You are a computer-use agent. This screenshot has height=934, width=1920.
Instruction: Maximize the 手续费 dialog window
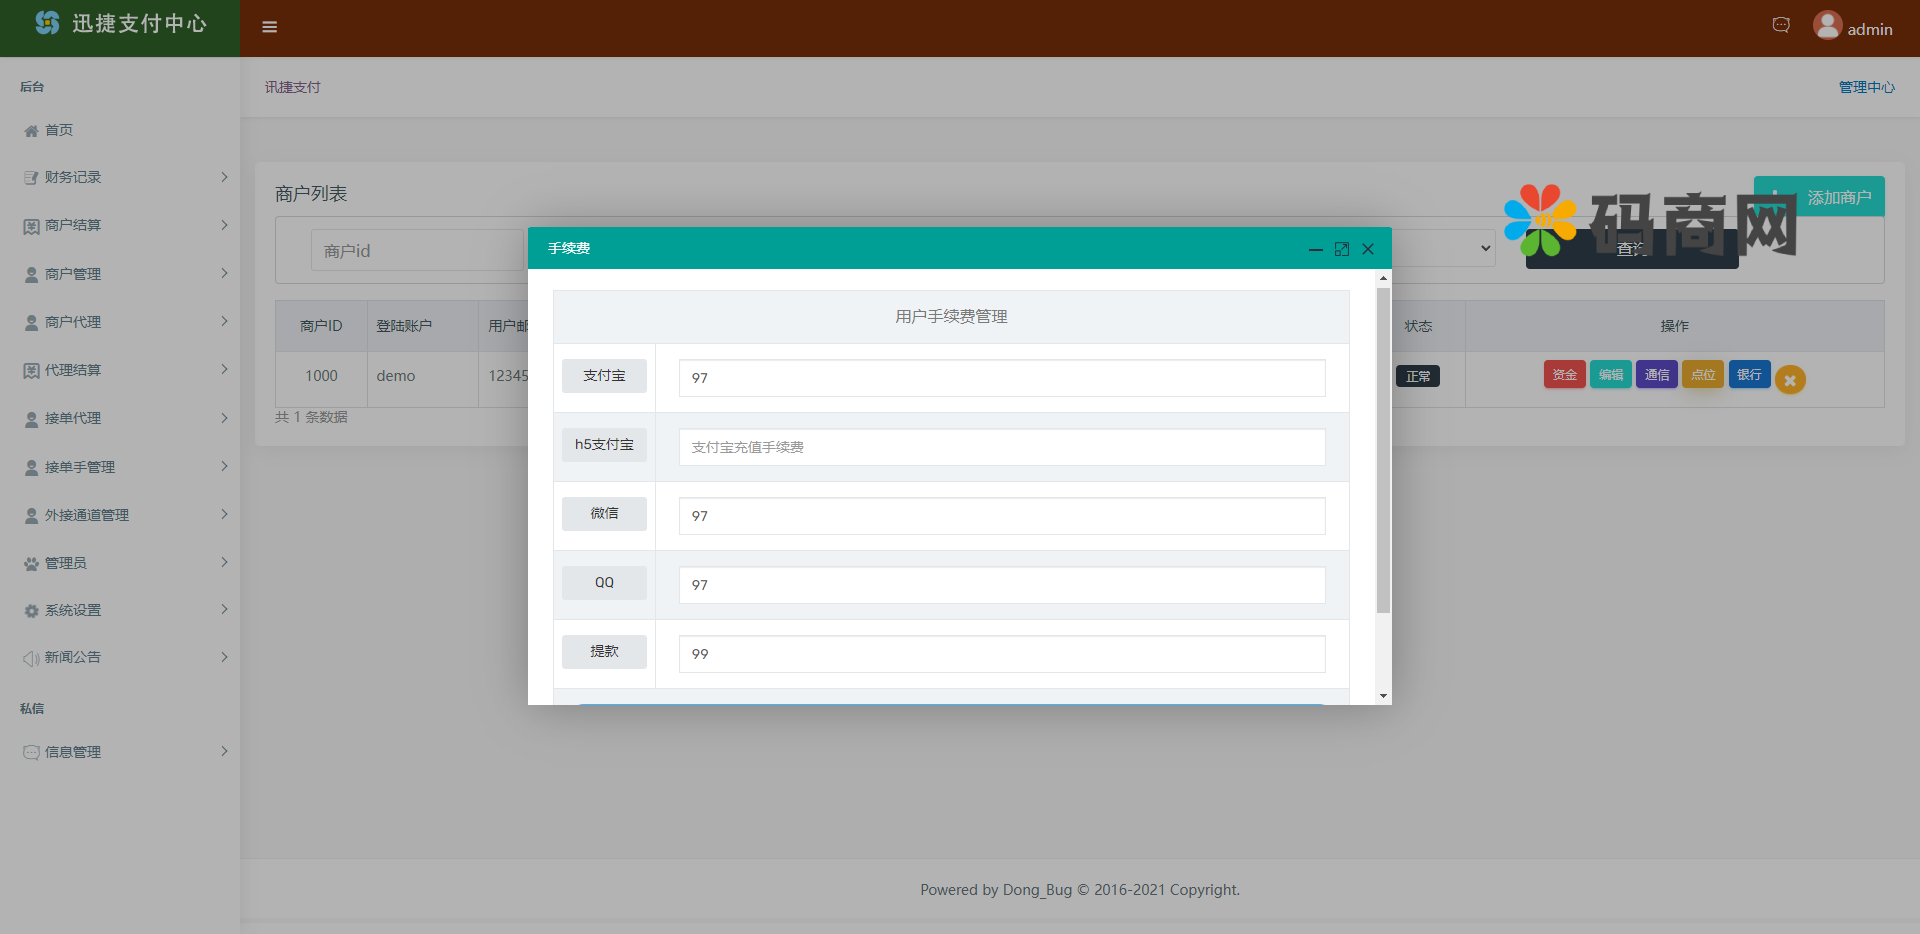pyautogui.click(x=1342, y=249)
